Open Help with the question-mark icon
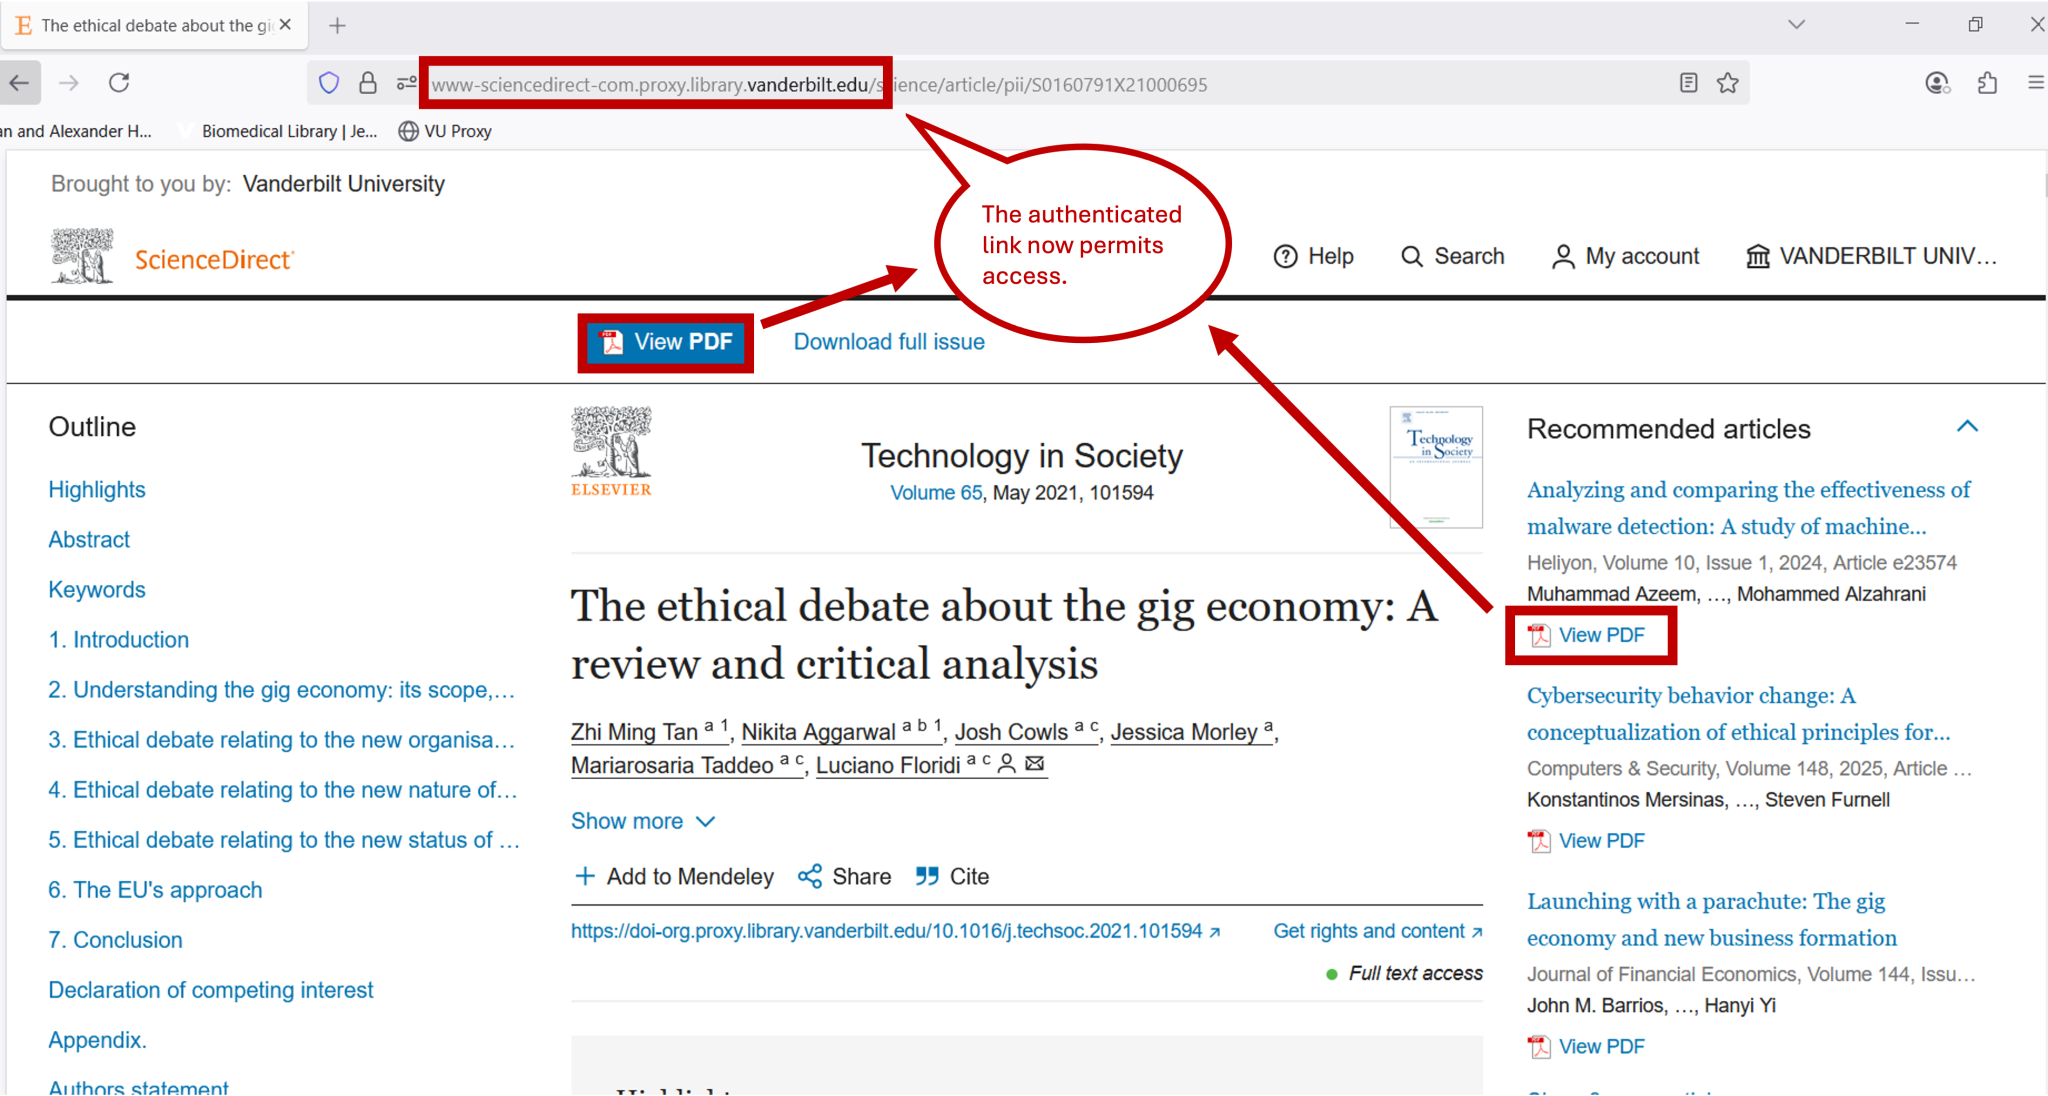This screenshot has height=1096, width=2048. click(1287, 256)
